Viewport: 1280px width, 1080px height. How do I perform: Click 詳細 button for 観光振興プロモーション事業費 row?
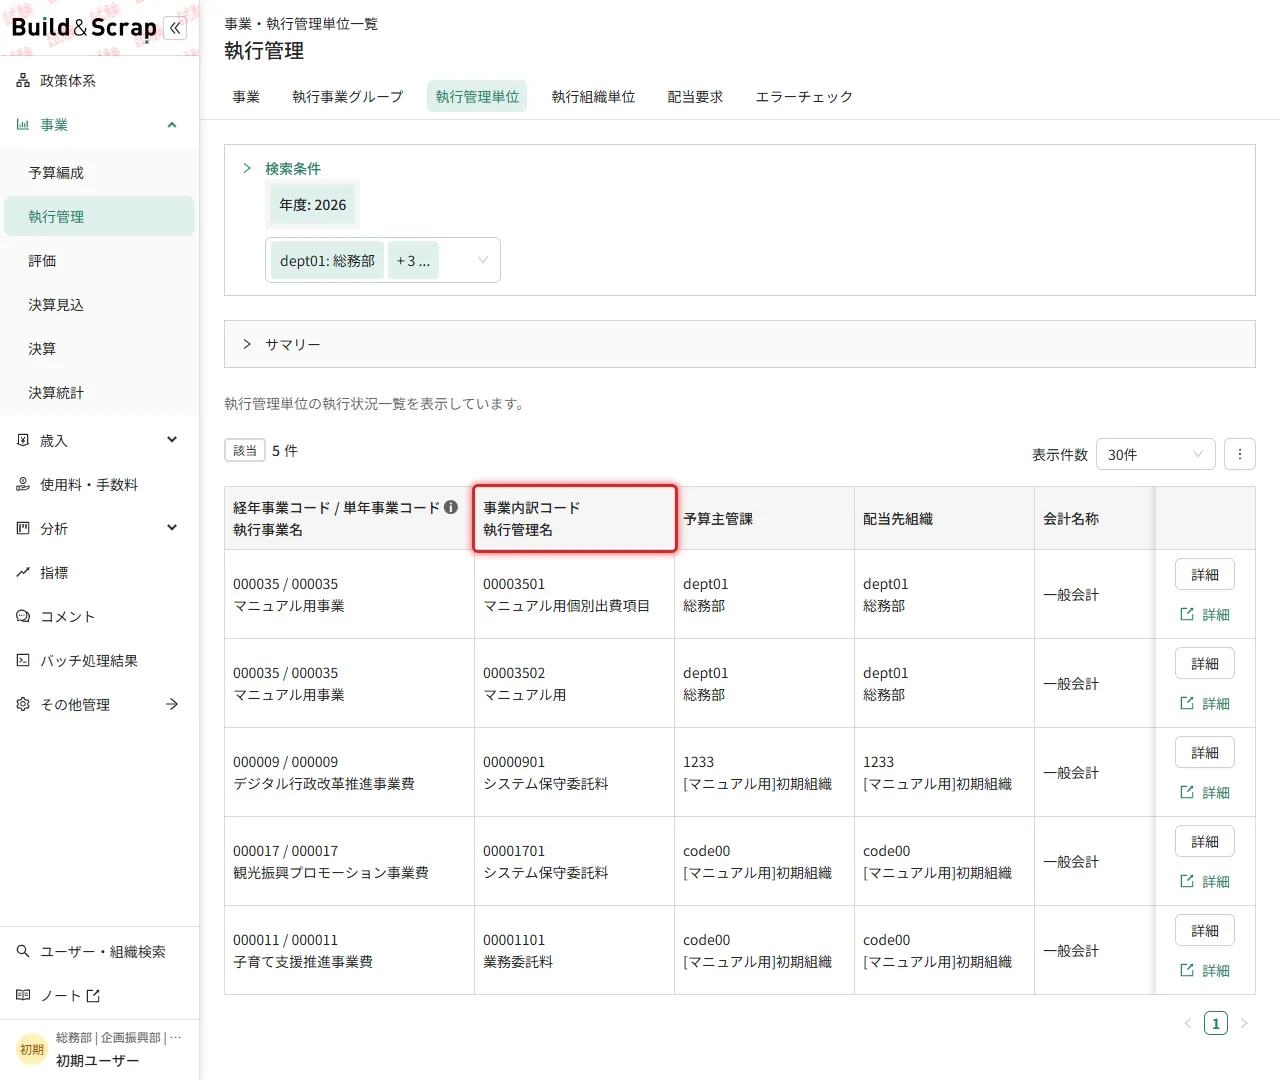[1205, 841]
